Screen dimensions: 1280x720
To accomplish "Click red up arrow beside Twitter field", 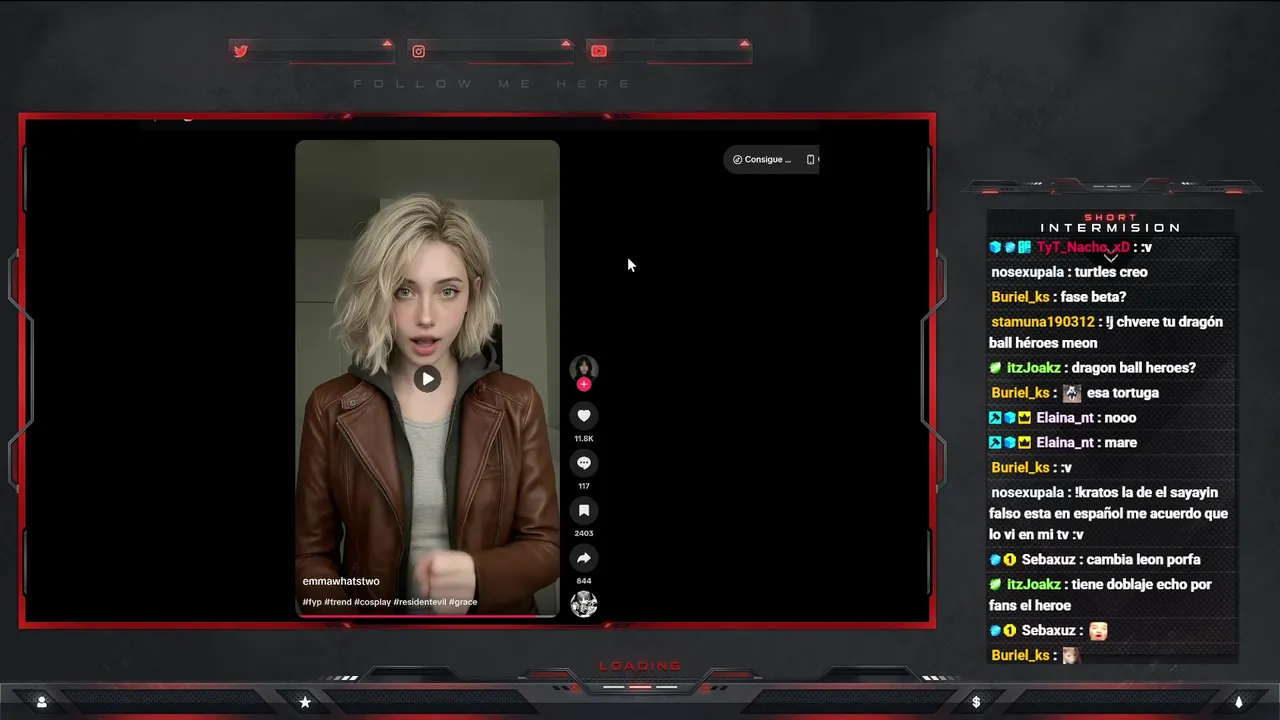I will click(x=387, y=43).
